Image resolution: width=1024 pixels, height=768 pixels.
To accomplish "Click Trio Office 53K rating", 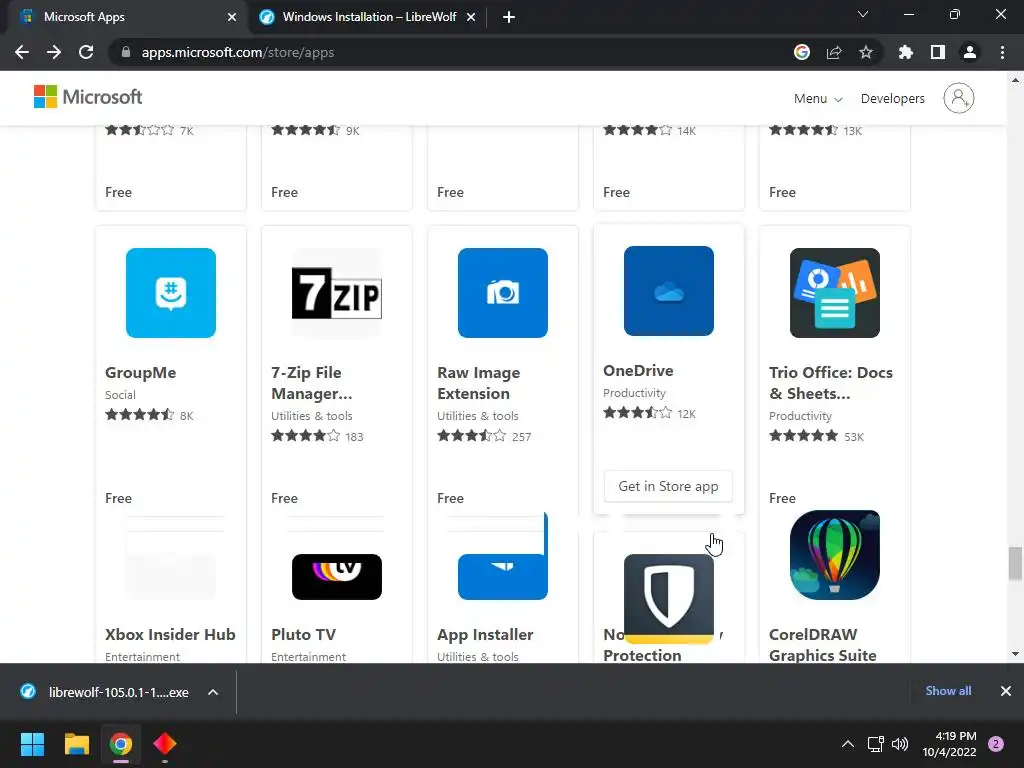I will point(816,436).
